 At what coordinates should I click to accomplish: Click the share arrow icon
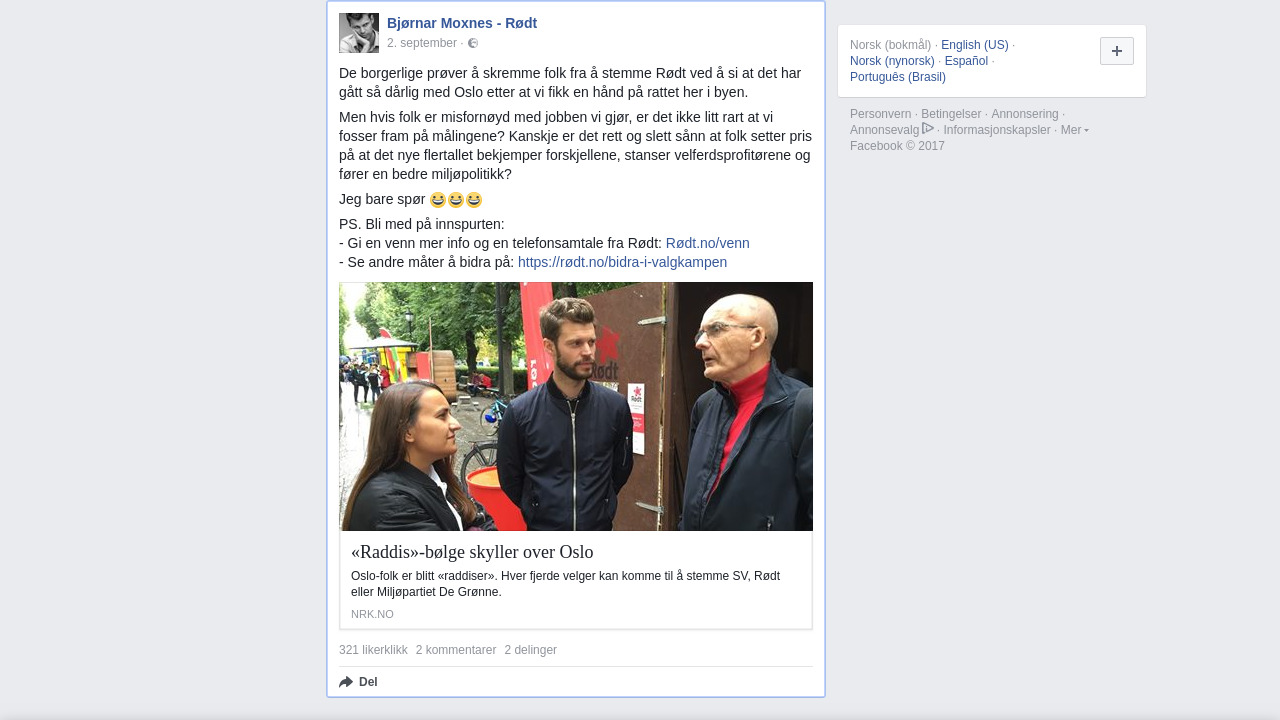[x=346, y=682]
